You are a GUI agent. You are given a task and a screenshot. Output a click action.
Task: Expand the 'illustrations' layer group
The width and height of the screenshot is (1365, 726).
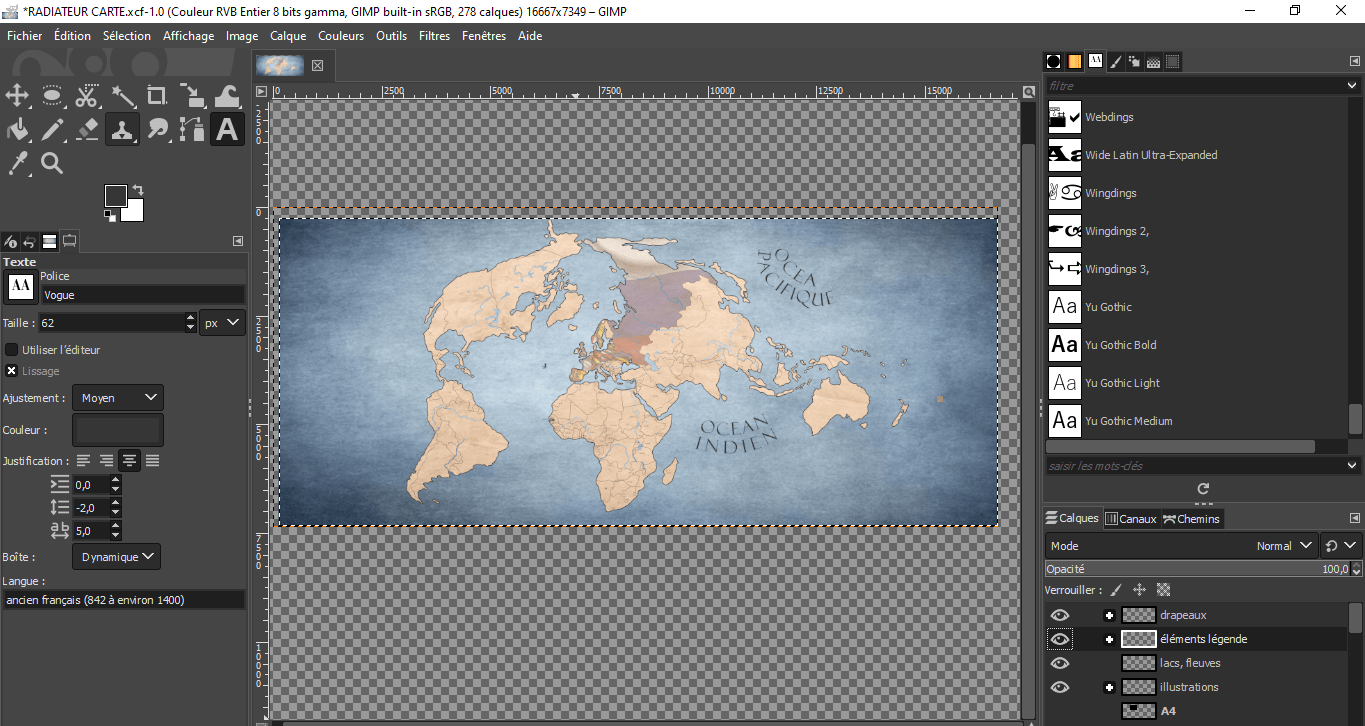[x=1109, y=687]
